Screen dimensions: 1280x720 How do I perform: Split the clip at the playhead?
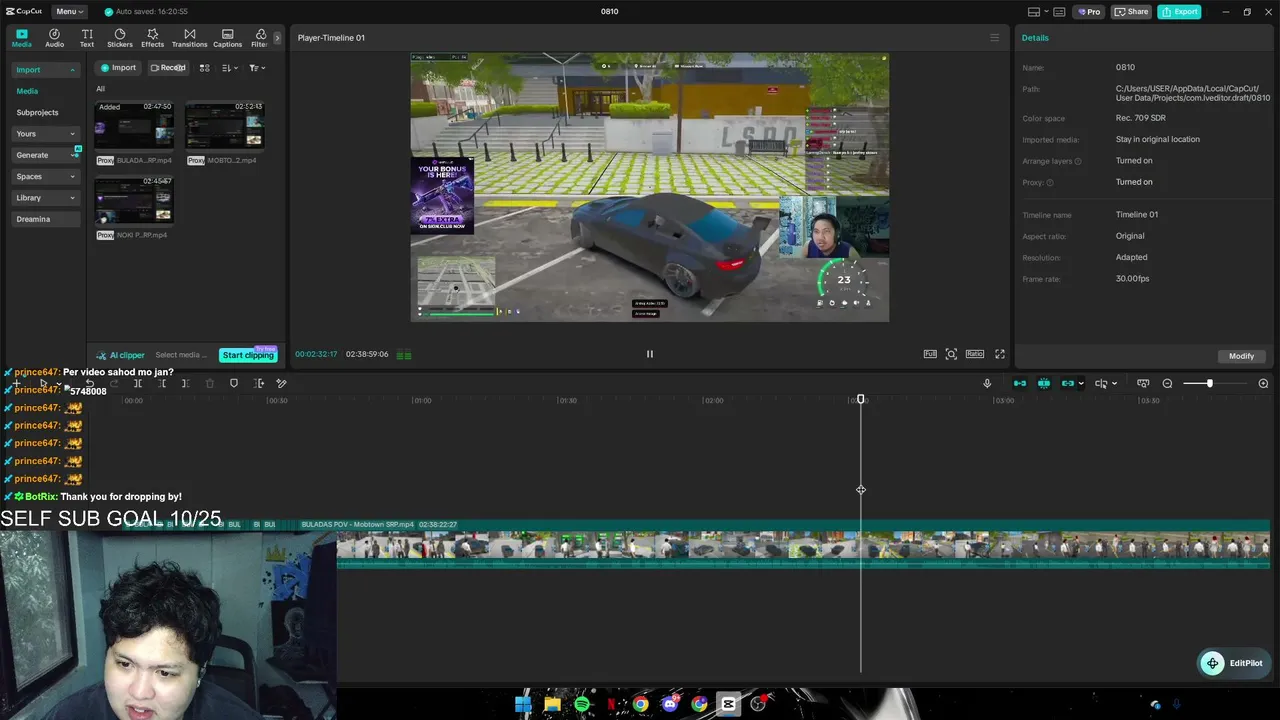[x=138, y=383]
